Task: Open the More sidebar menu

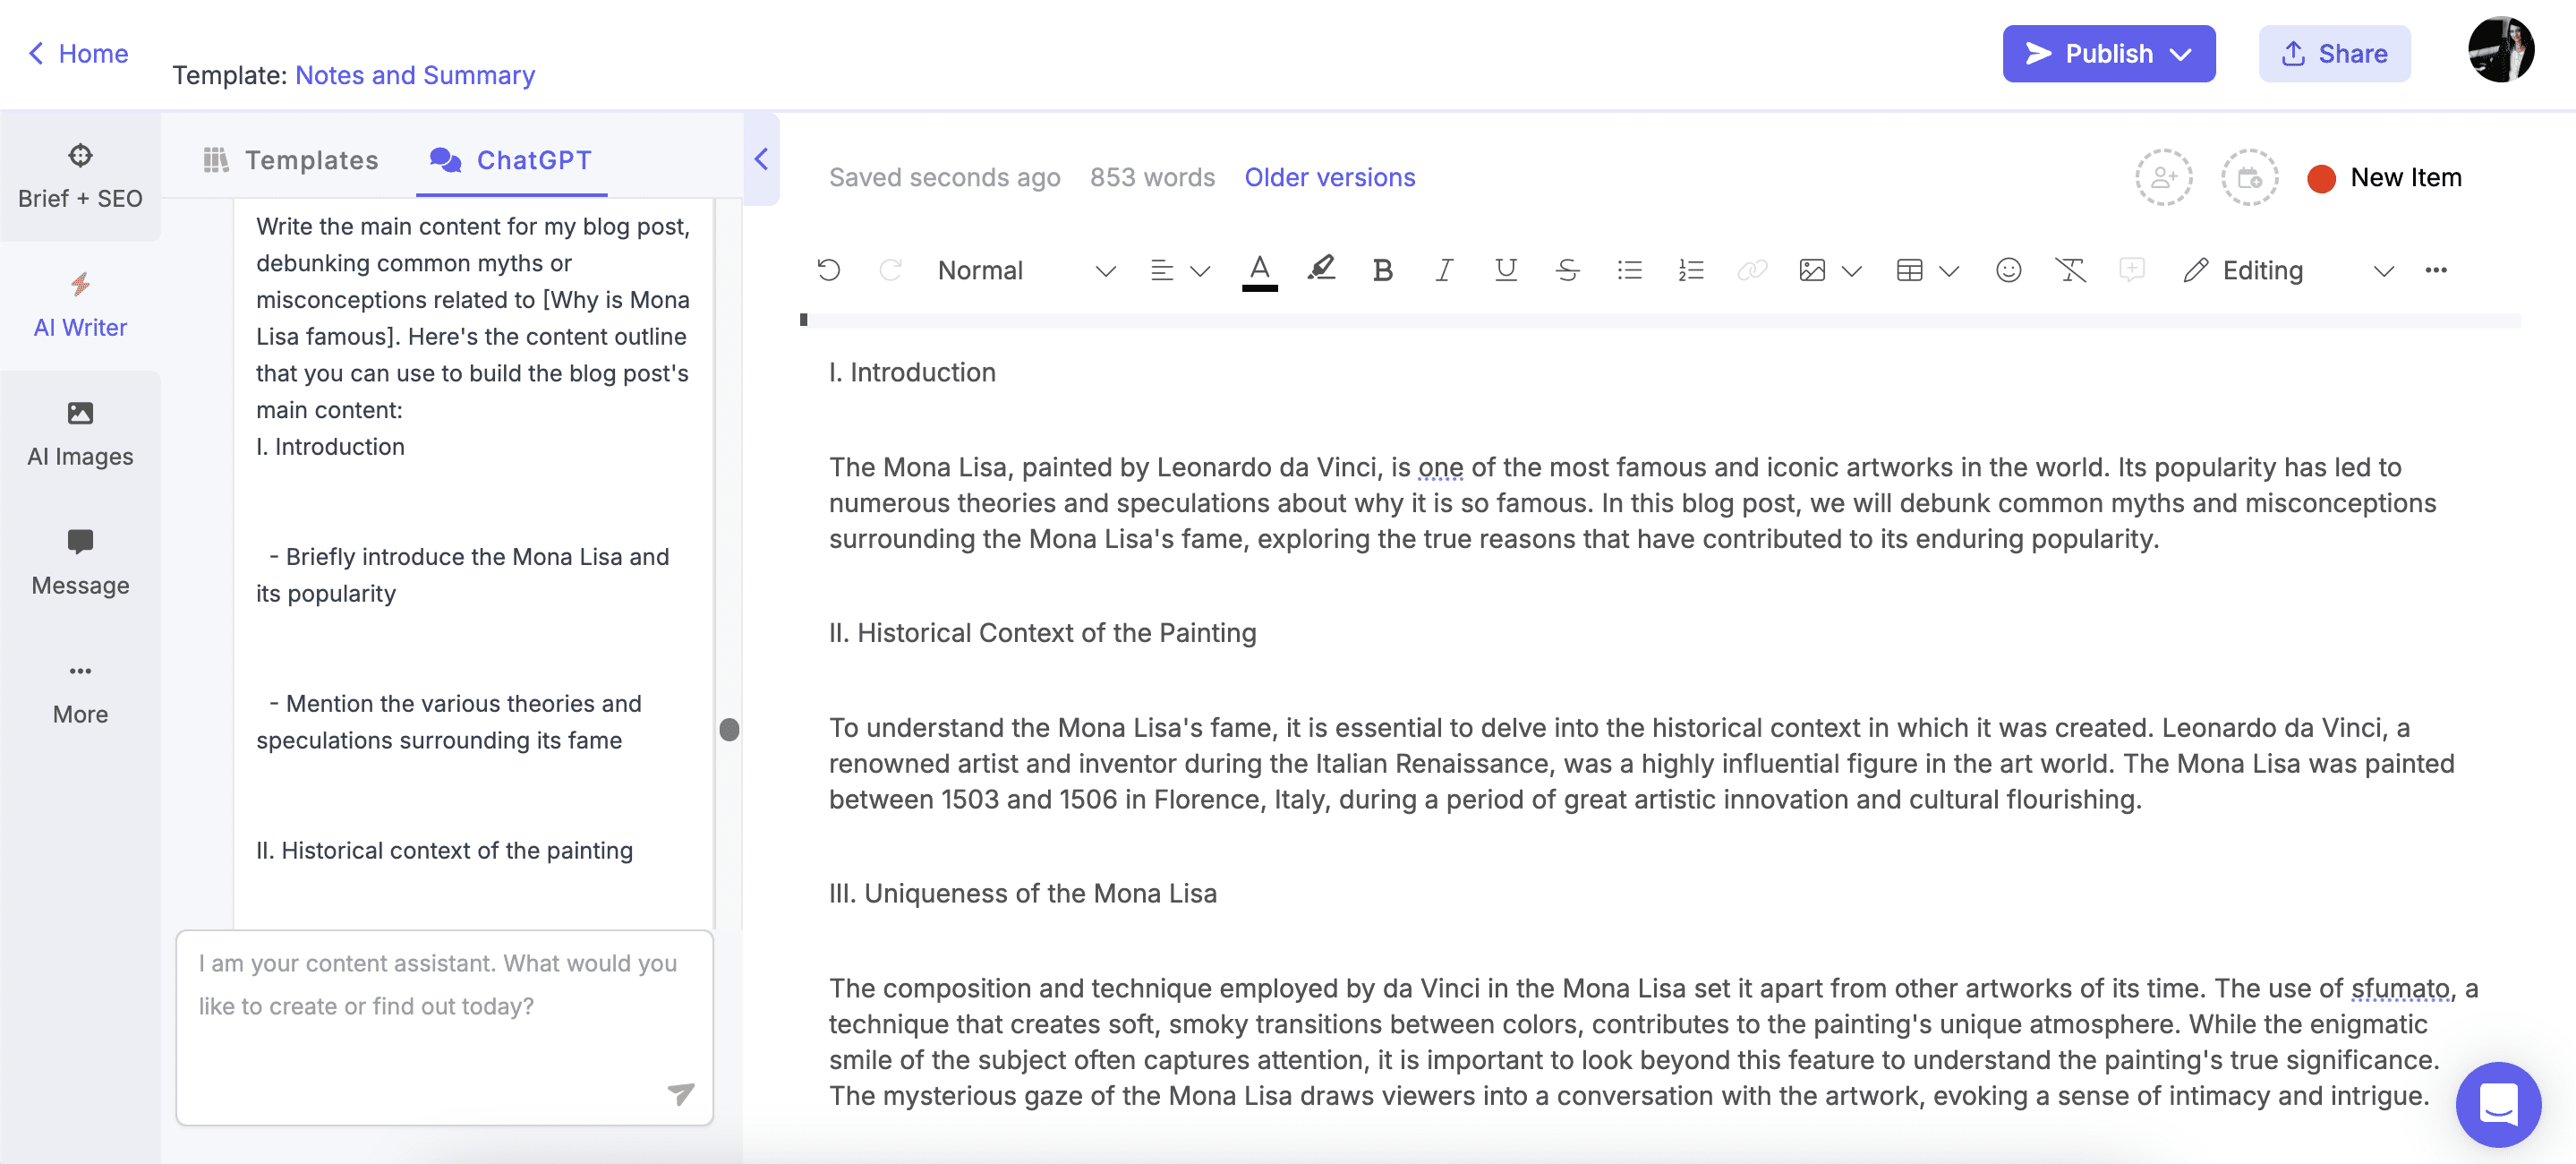Action: click(80, 693)
